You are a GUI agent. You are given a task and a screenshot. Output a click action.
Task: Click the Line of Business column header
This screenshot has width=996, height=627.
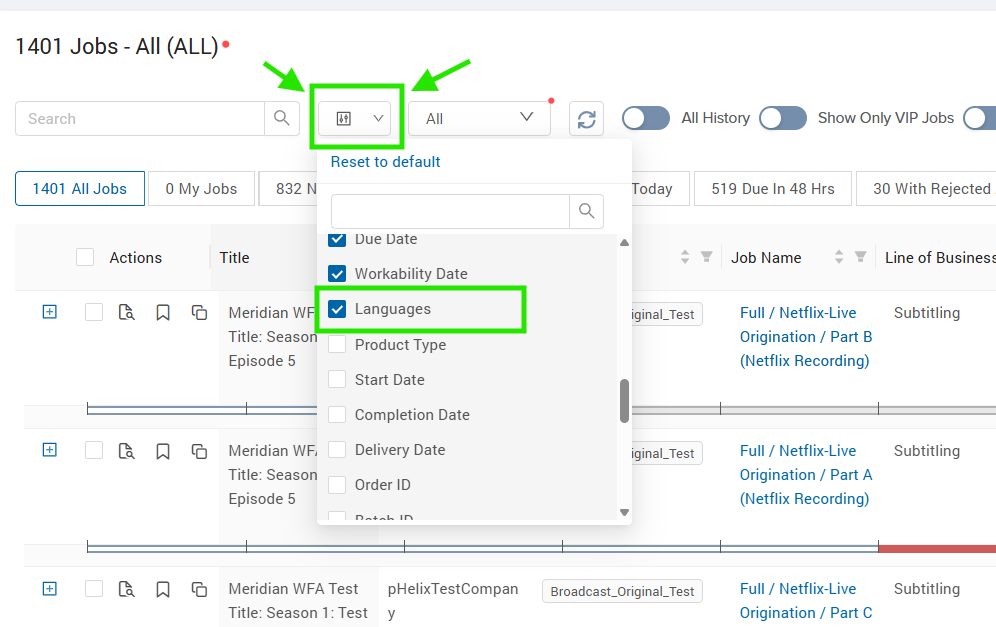940,257
